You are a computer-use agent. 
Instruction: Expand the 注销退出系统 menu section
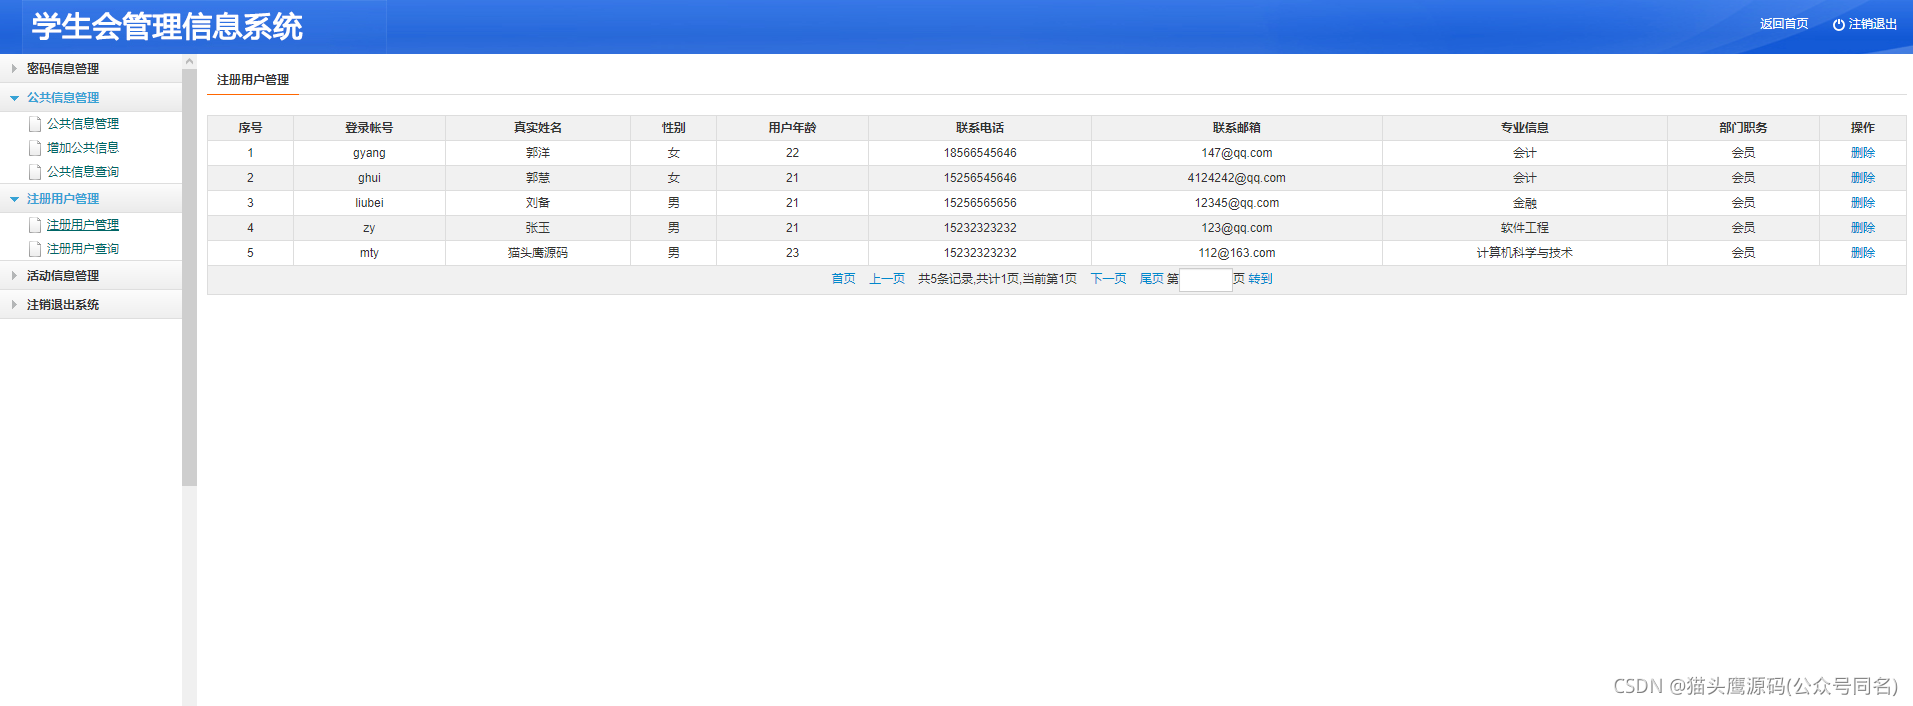tap(91, 304)
